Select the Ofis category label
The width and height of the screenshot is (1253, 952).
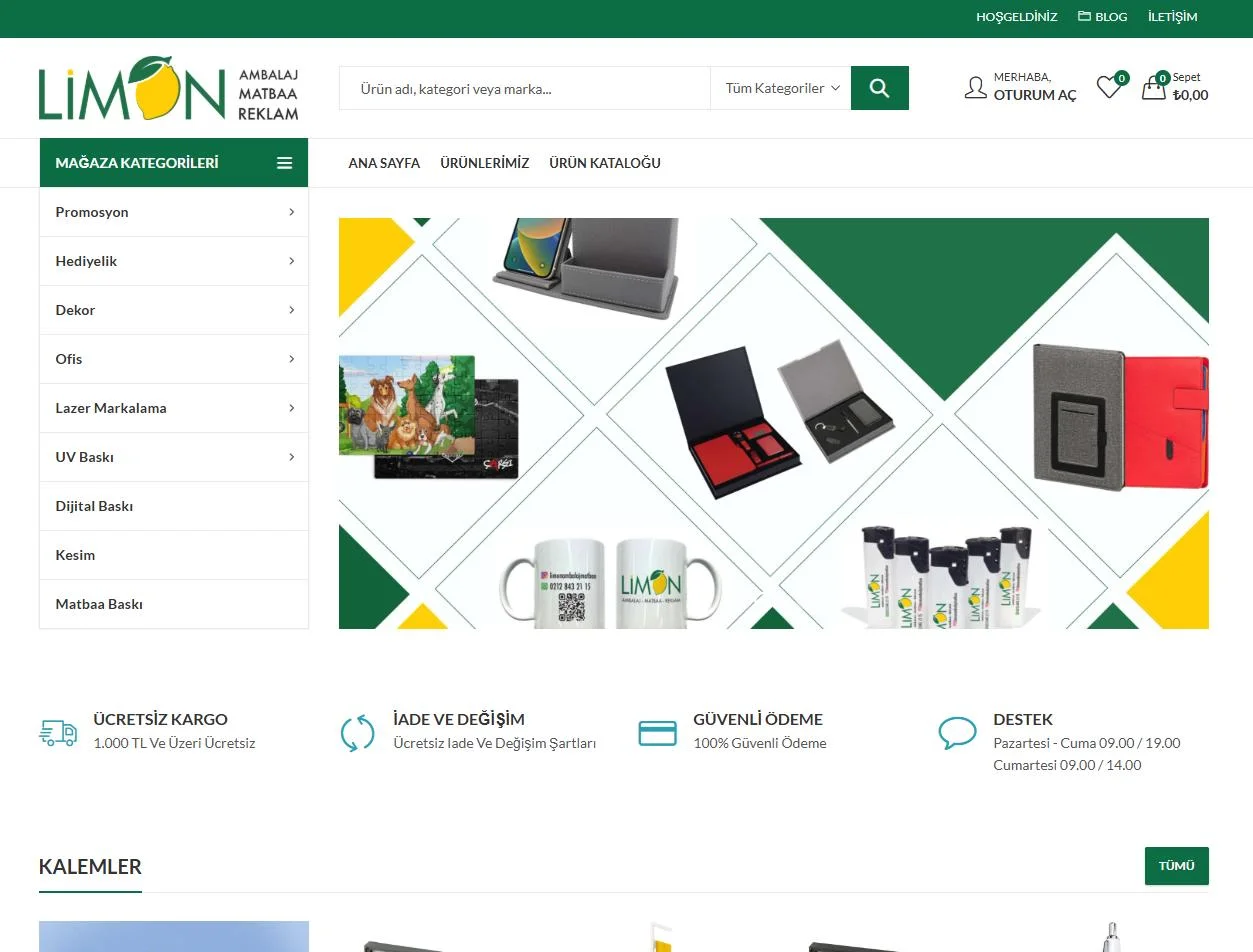tap(69, 359)
